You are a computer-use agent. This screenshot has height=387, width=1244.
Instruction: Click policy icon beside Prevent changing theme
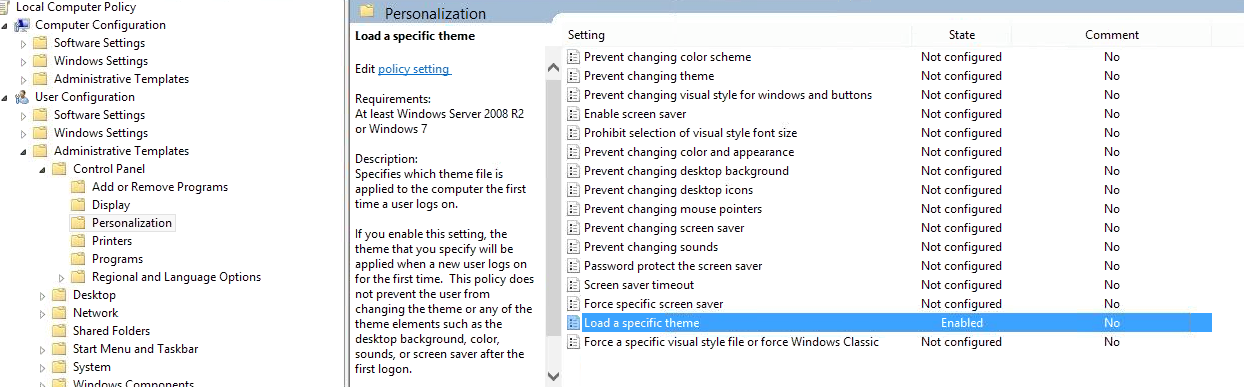click(573, 76)
